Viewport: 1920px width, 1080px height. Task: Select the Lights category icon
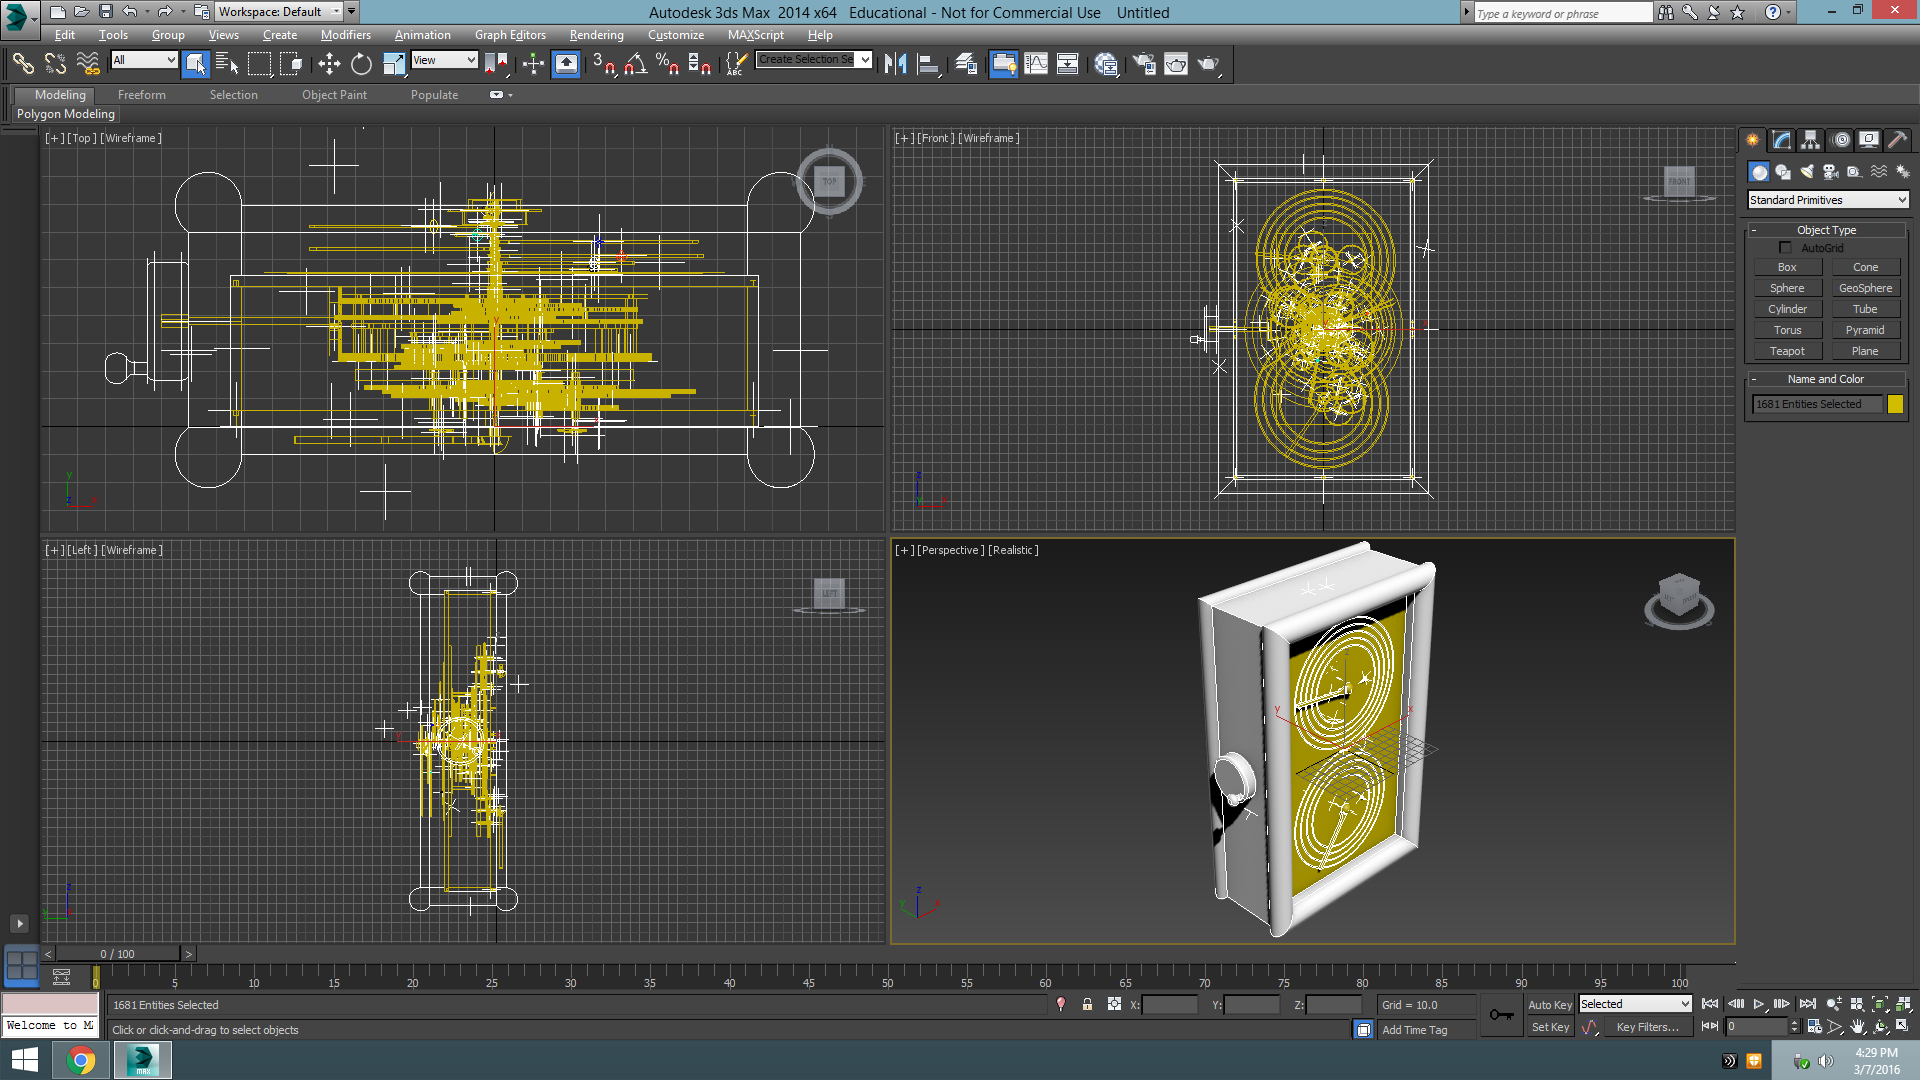[x=1807, y=172]
